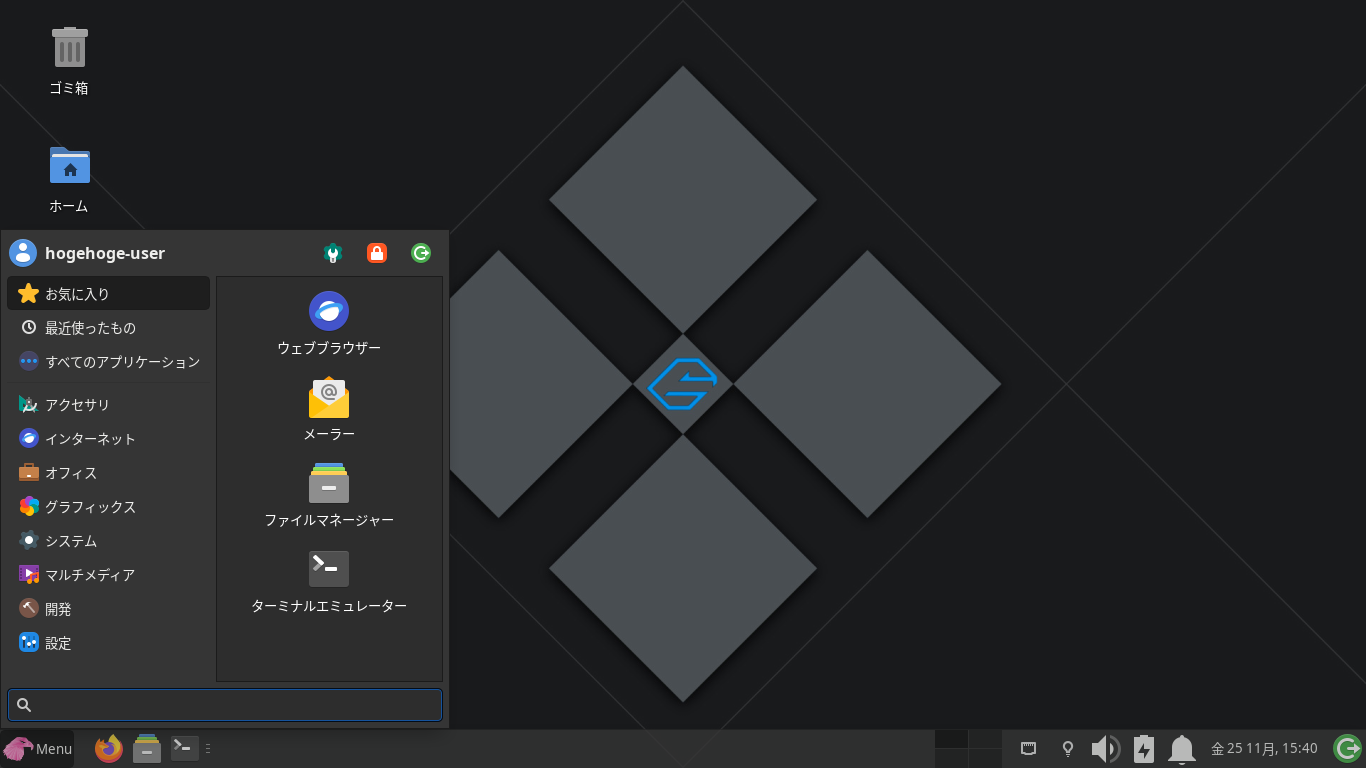
Task: Click the network connection tray icon
Action: [1028, 748]
